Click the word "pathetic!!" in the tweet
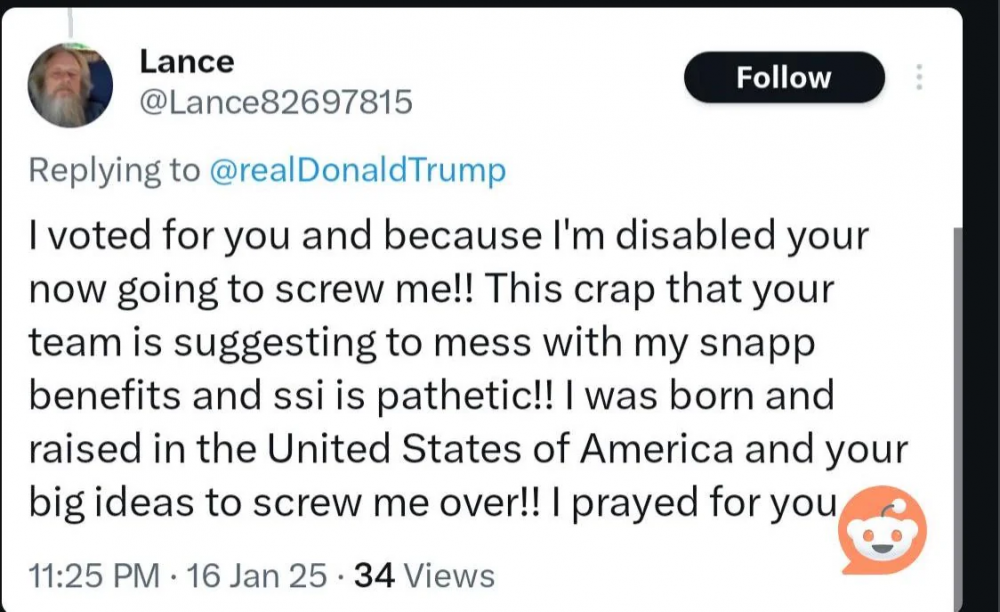This screenshot has width=1000, height=612. (x=468, y=396)
